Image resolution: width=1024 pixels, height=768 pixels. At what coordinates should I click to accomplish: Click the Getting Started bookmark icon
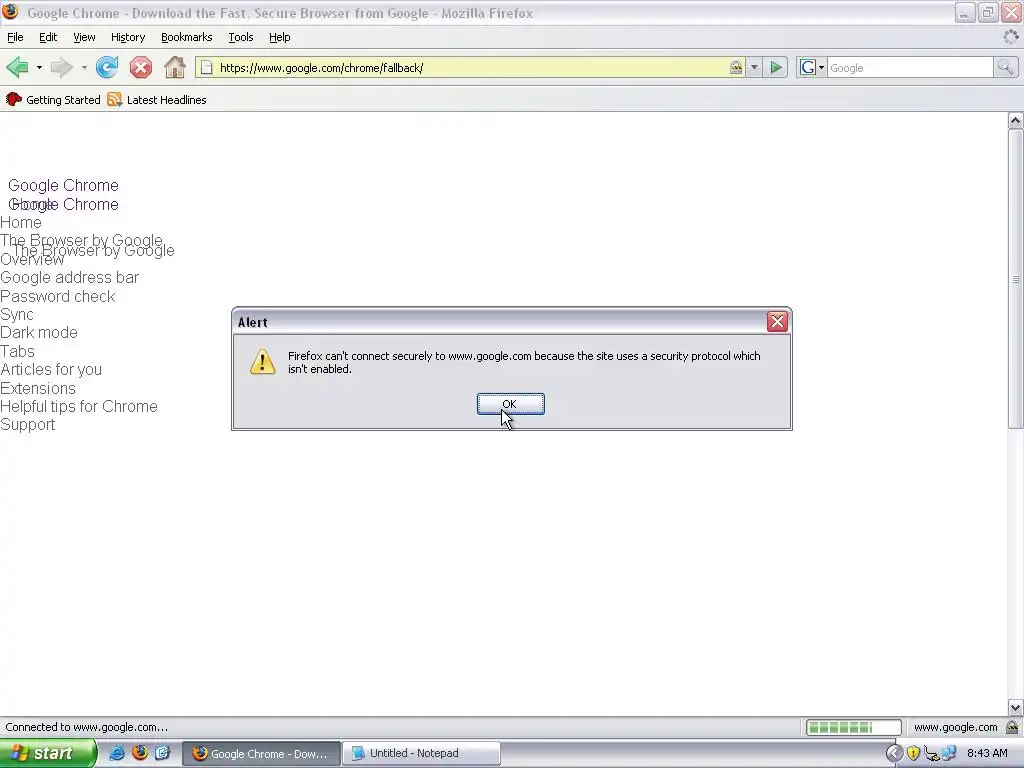pyautogui.click(x=14, y=99)
